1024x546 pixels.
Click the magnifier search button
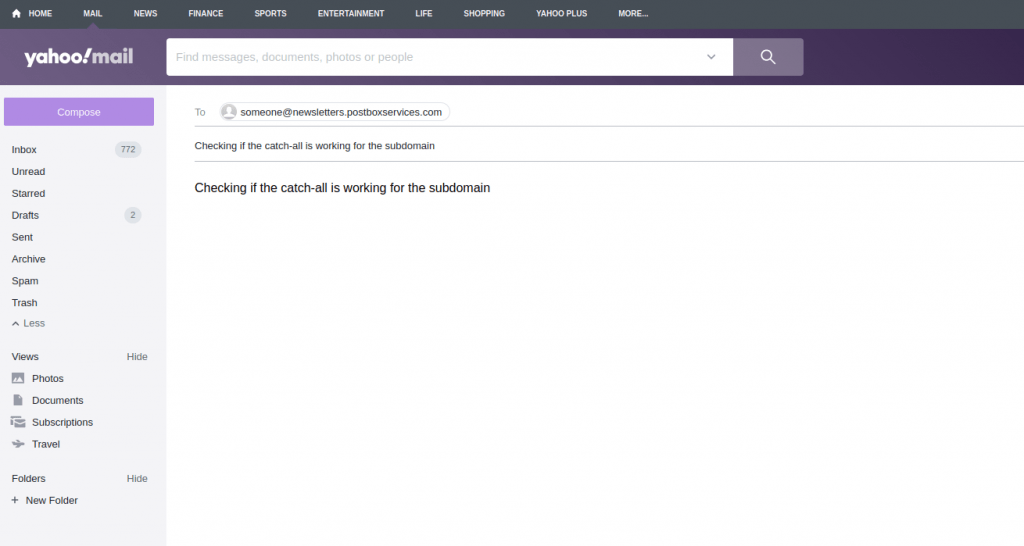point(768,57)
